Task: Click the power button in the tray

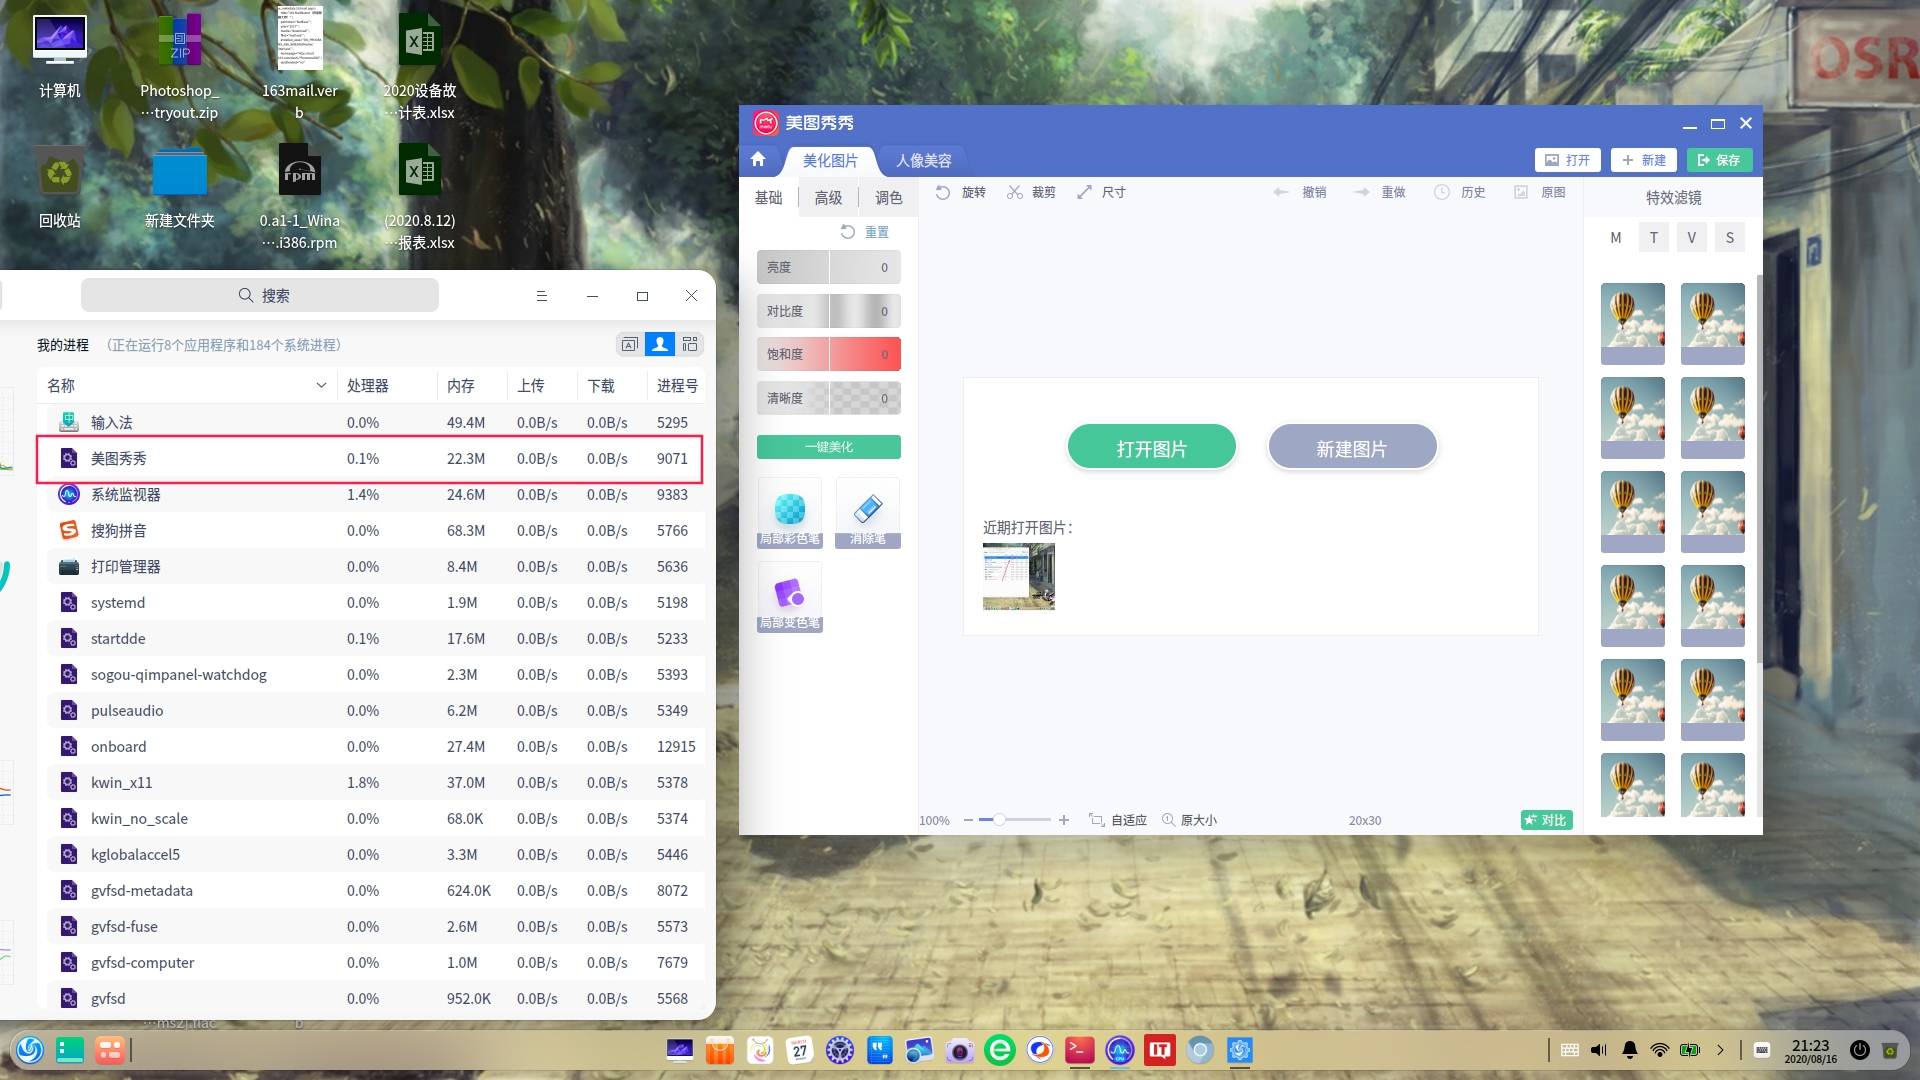Action: point(1860,1050)
